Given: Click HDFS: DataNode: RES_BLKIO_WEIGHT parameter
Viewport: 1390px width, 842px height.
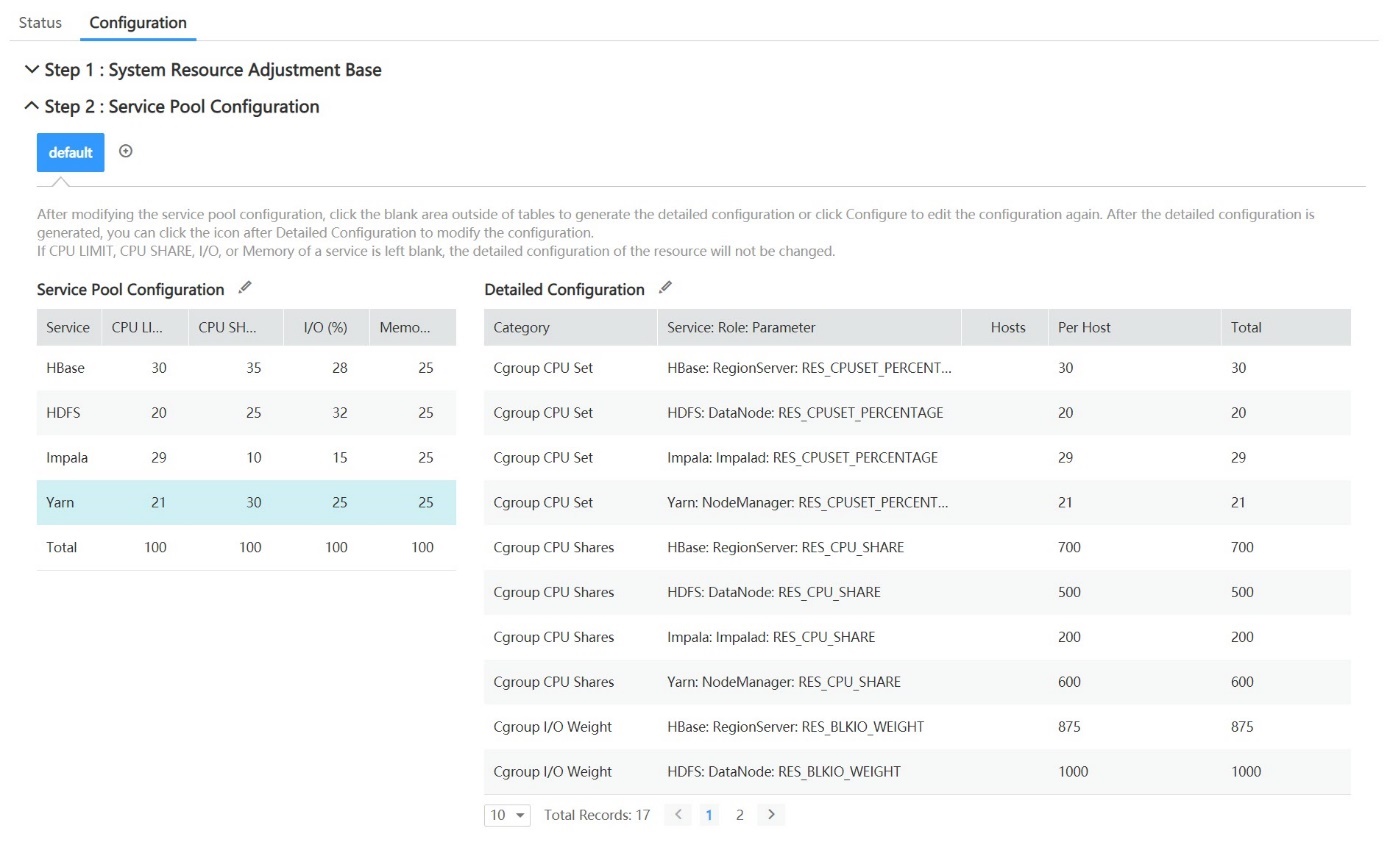Looking at the screenshot, I should pos(784,772).
